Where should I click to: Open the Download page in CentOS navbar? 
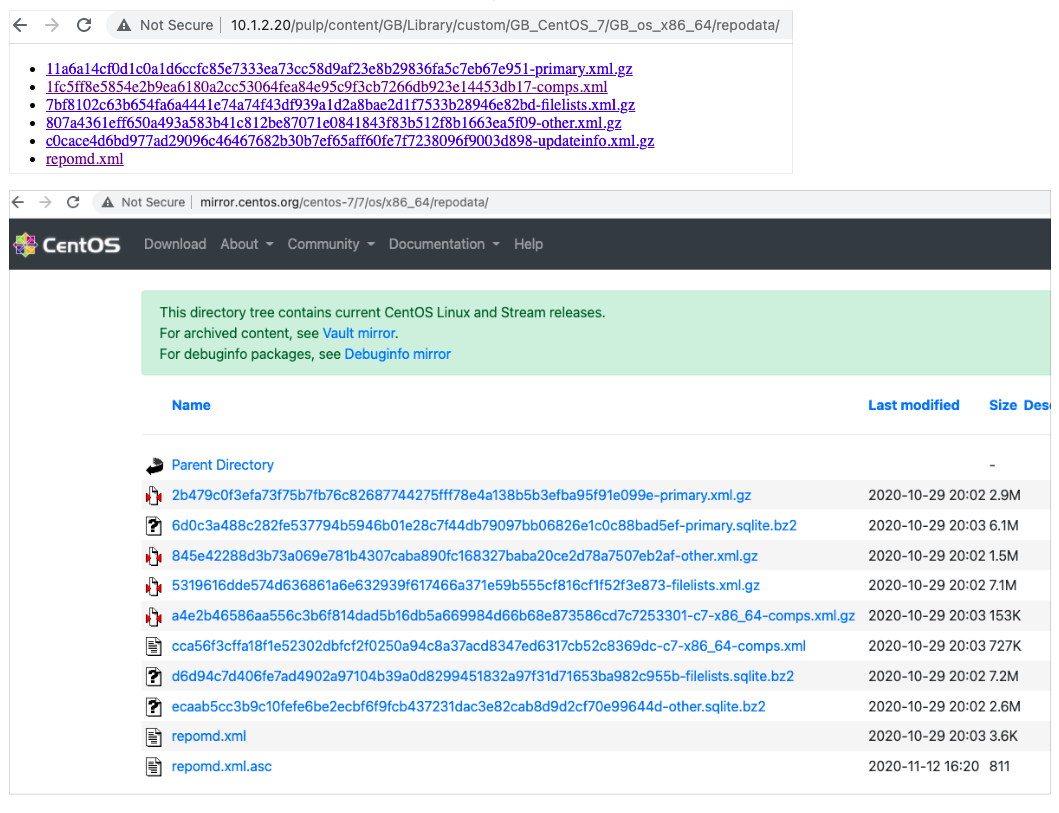[x=175, y=244]
